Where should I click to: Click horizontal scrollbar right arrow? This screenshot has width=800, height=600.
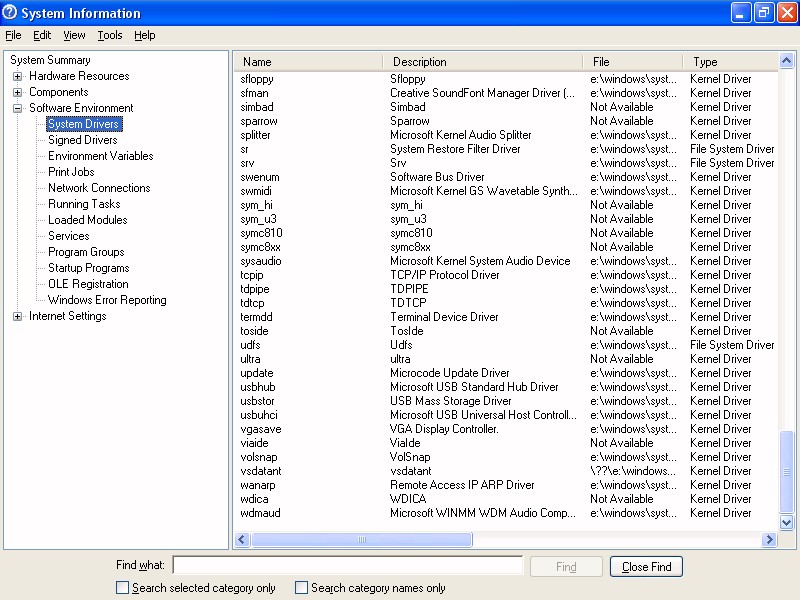point(769,540)
